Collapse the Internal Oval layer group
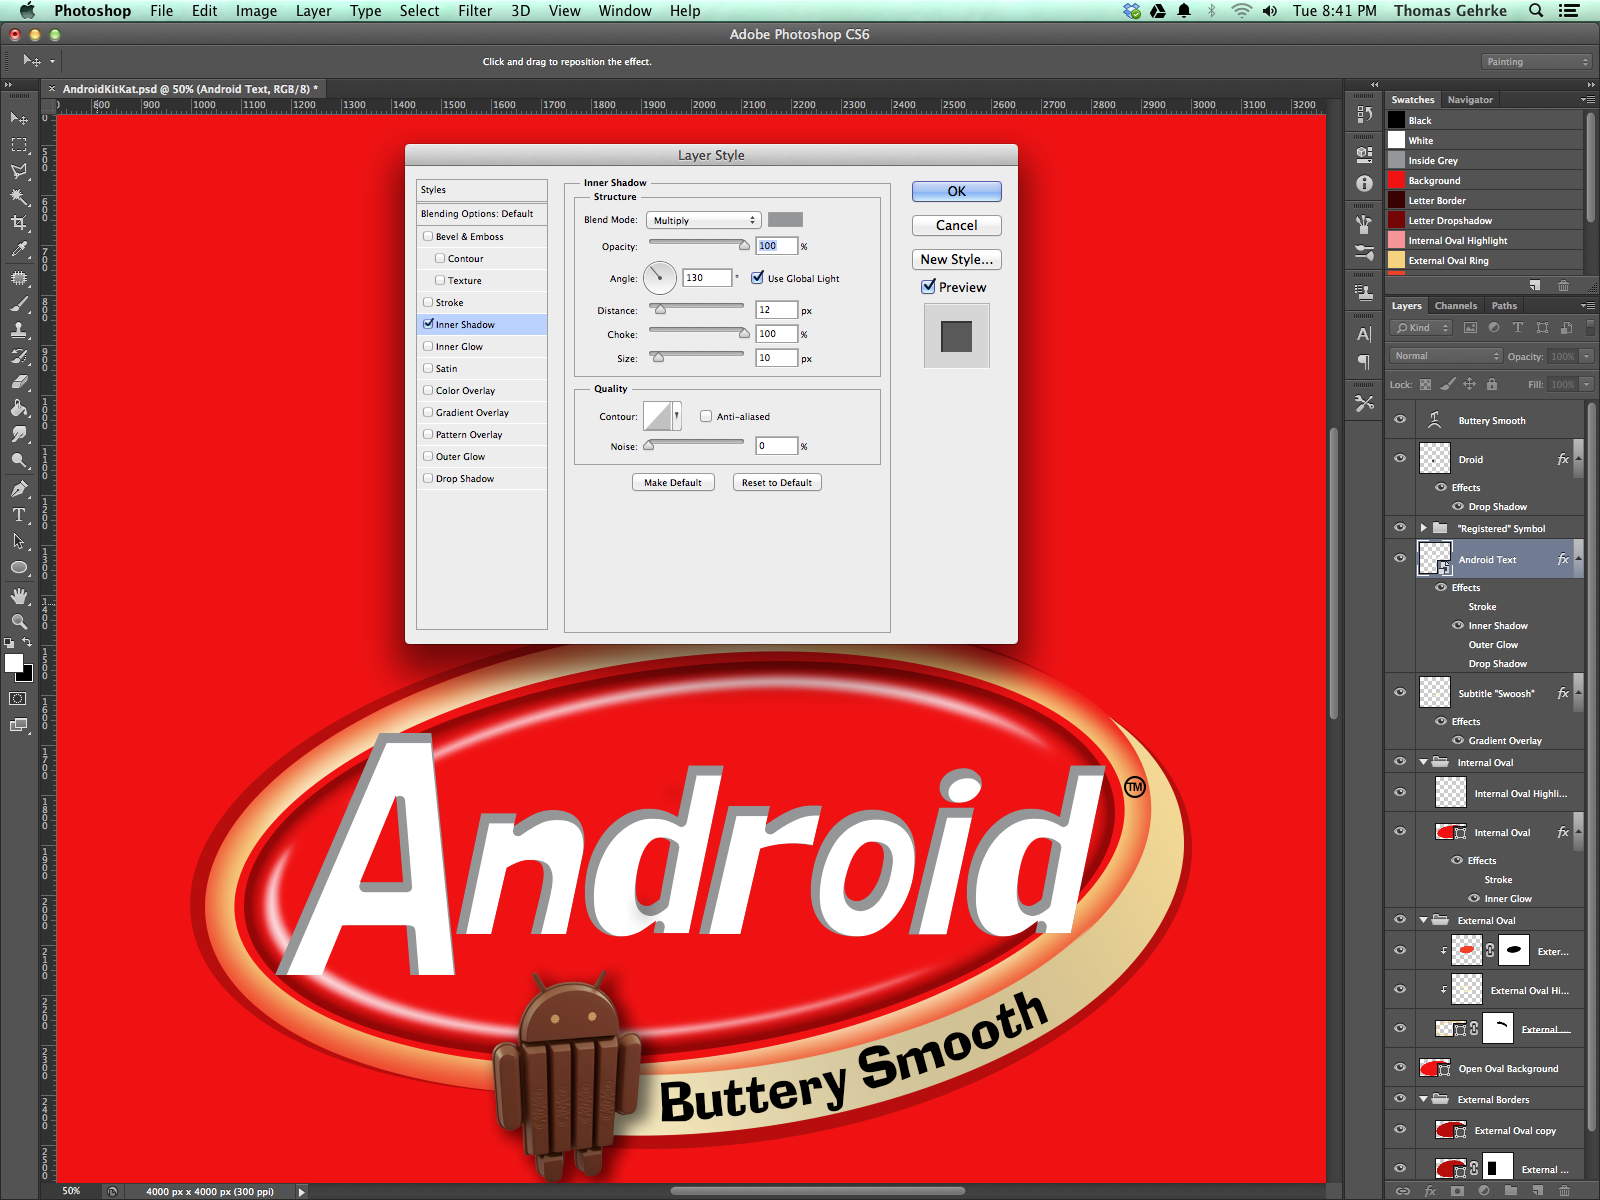Viewport: 1600px width, 1200px height. (x=1424, y=762)
